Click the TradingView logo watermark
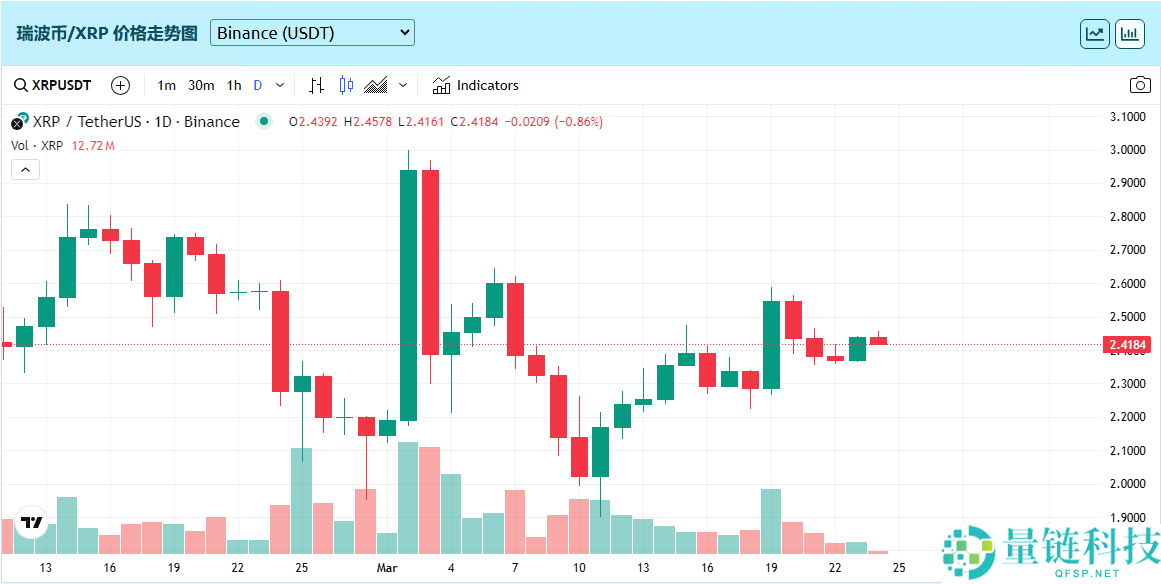The height and width of the screenshot is (584, 1161). [x=30, y=521]
